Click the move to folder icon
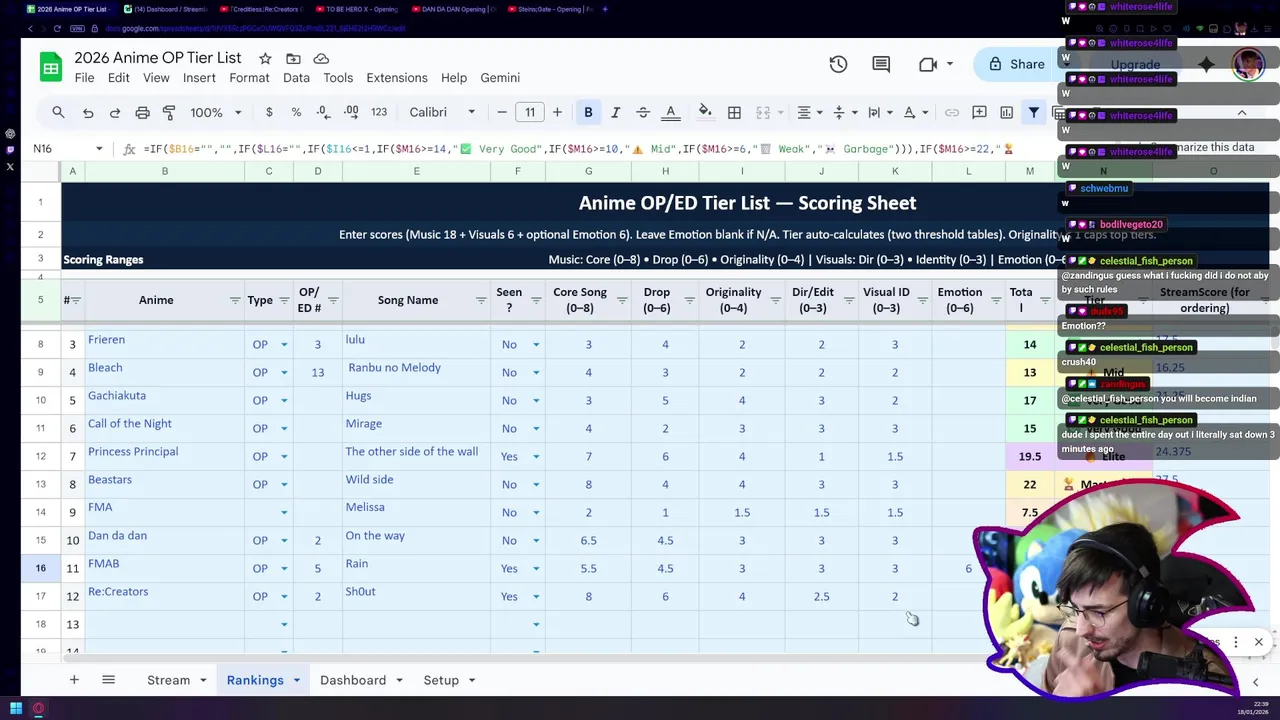This screenshot has height=720, width=1280. [x=293, y=59]
